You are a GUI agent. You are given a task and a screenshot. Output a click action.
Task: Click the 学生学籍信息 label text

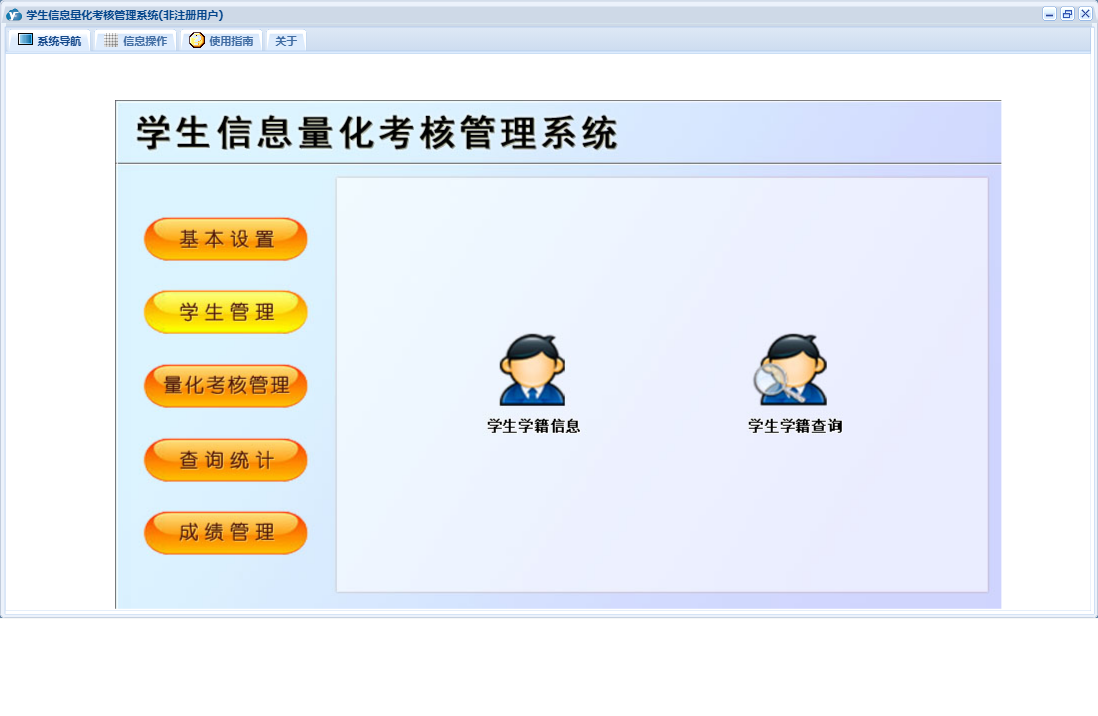(534, 426)
